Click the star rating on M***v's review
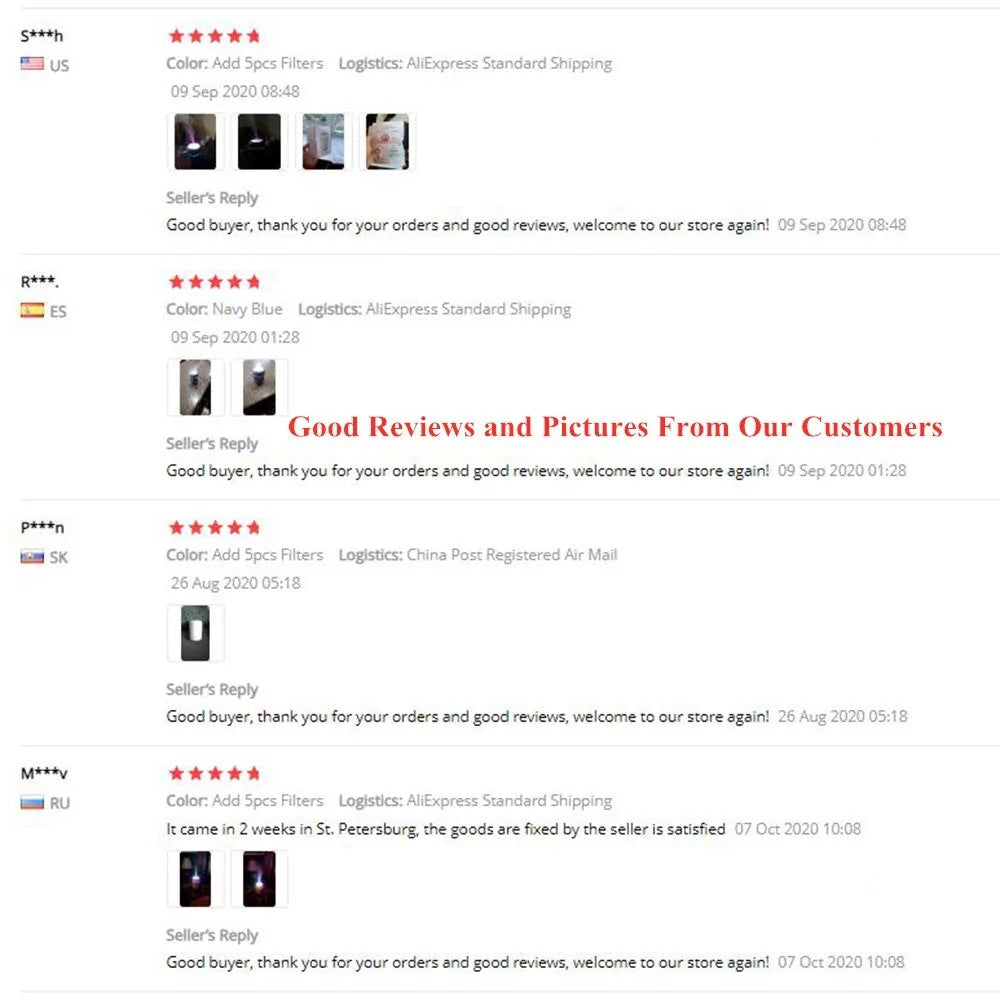The height and width of the screenshot is (1000, 1000). [214, 773]
